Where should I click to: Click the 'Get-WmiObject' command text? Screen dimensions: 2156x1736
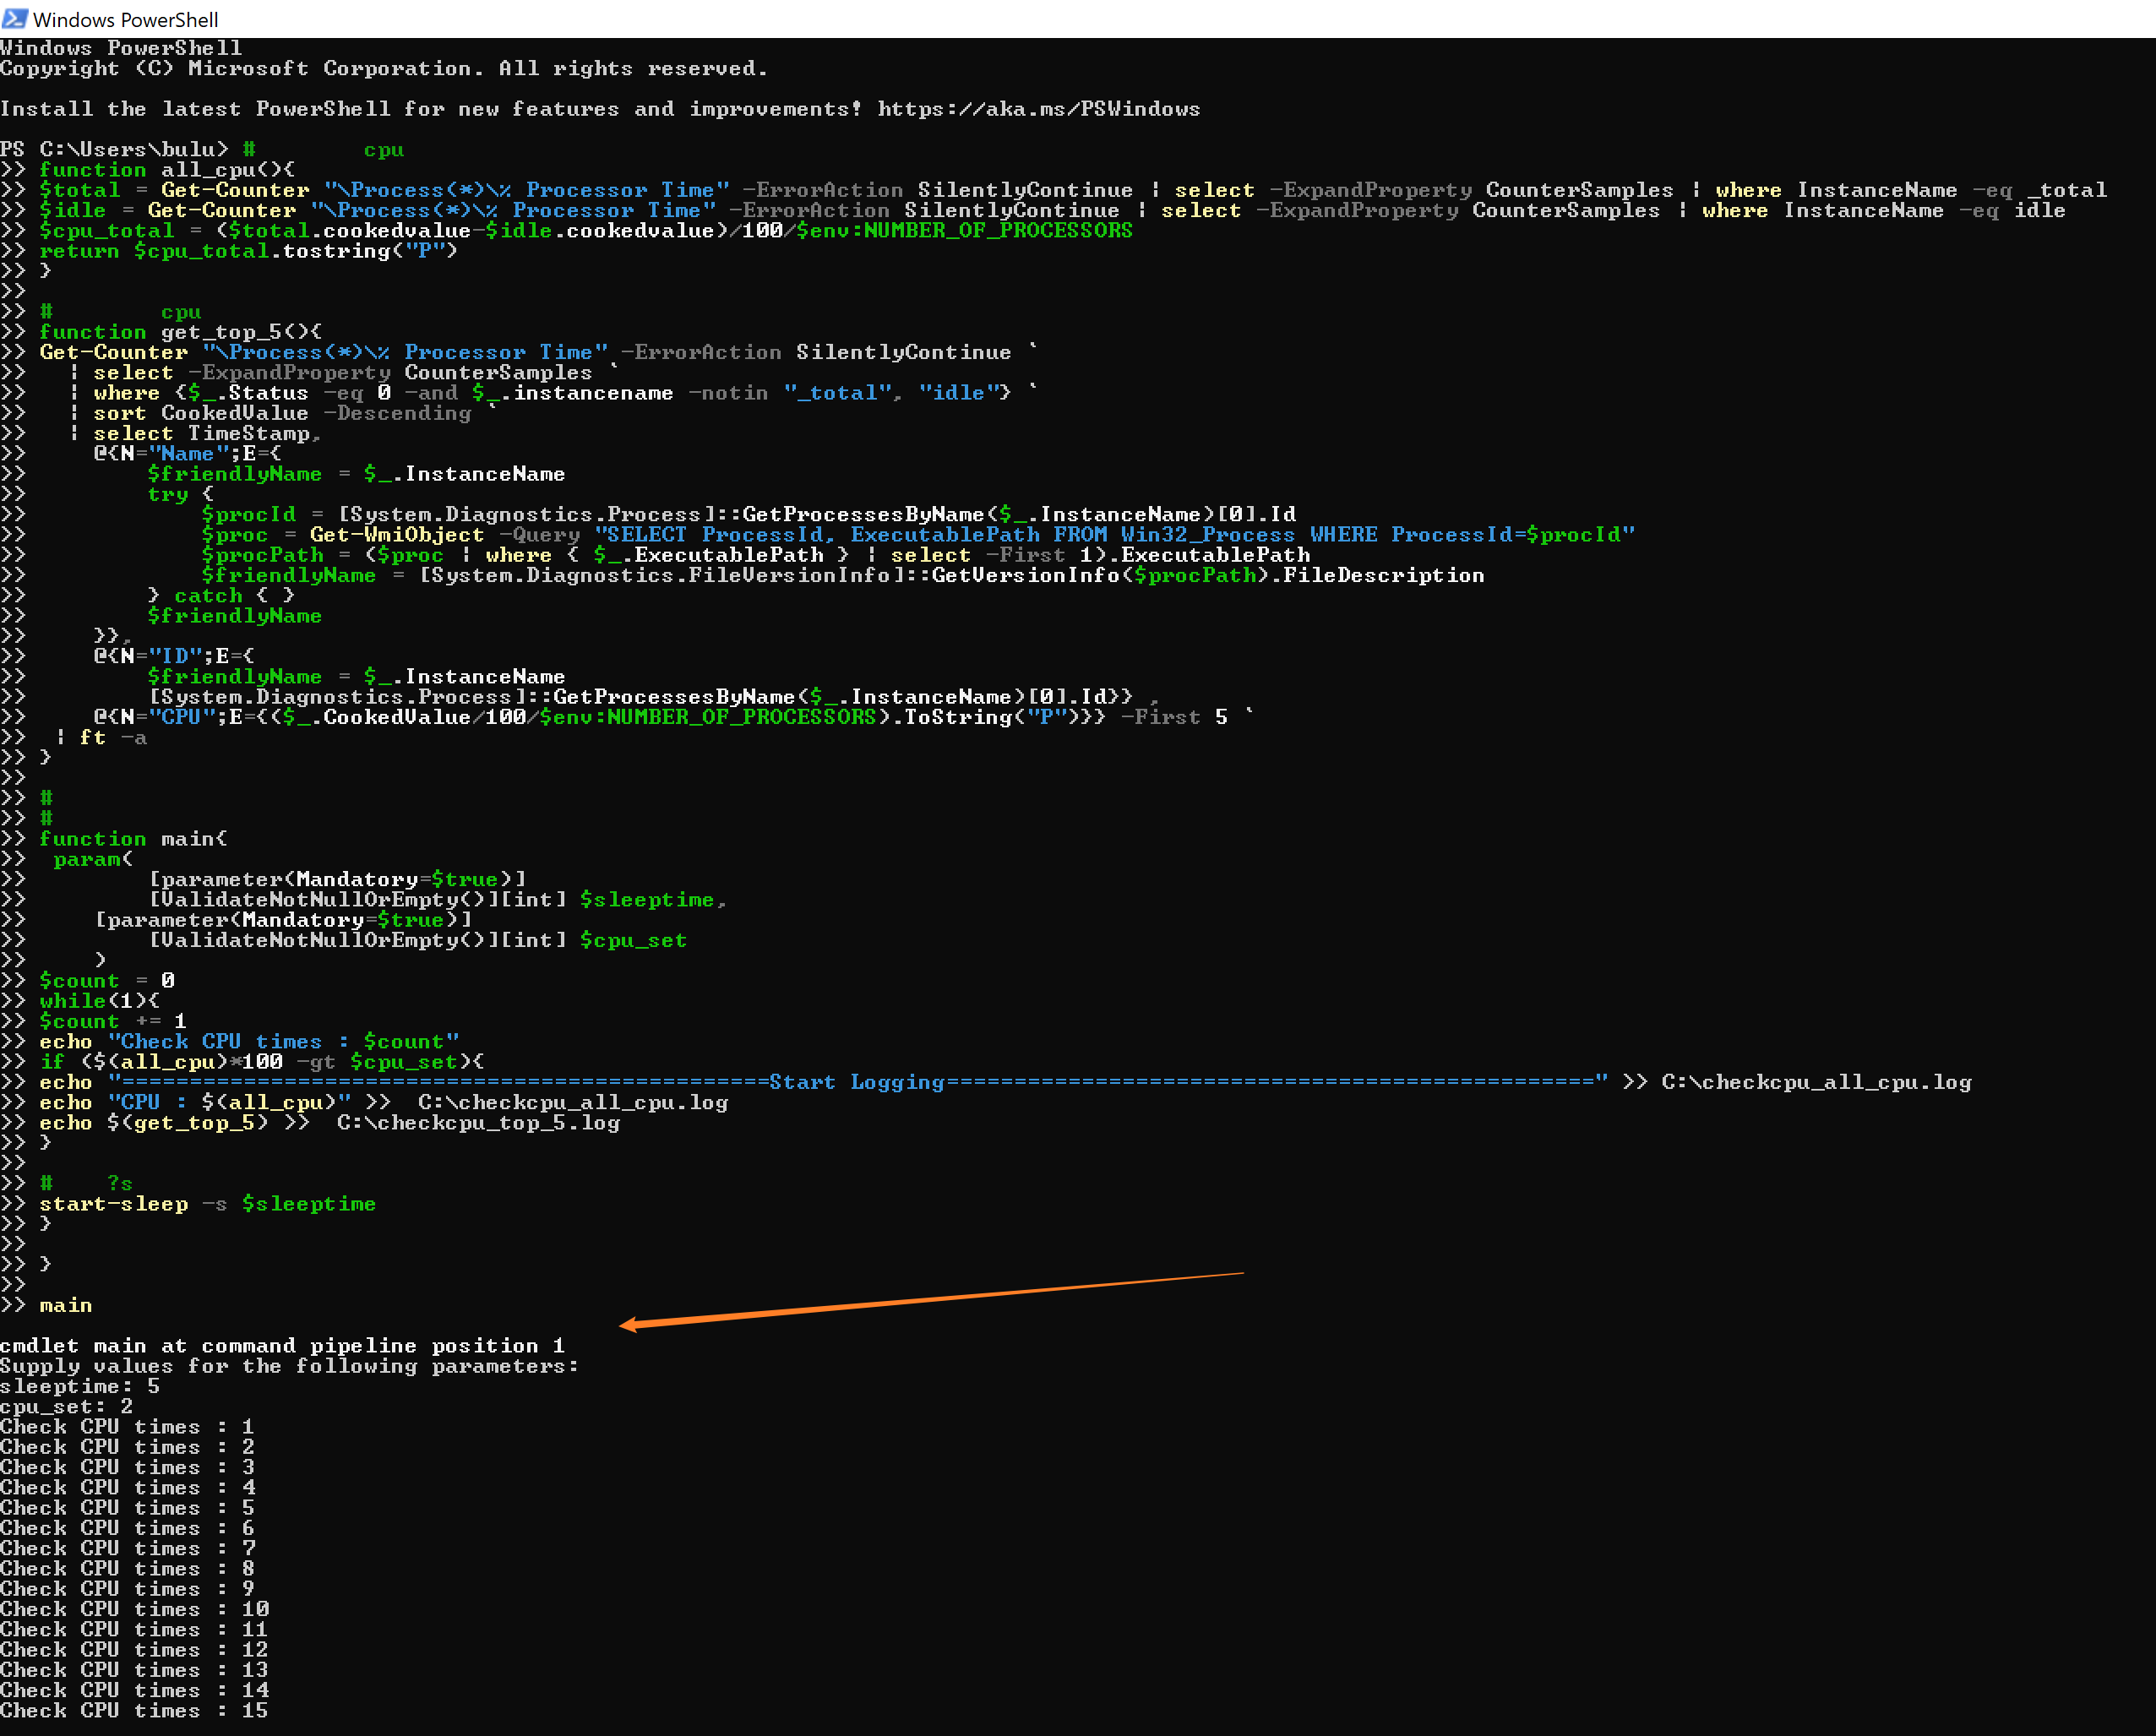(396, 535)
